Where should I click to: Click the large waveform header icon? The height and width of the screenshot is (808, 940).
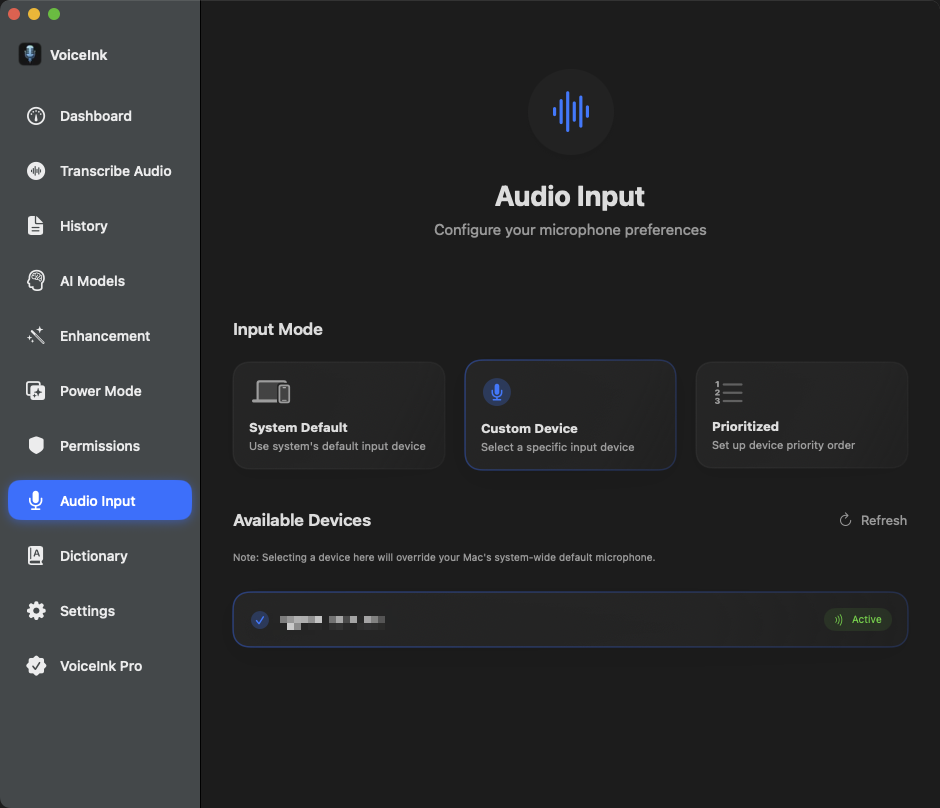[x=570, y=111]
